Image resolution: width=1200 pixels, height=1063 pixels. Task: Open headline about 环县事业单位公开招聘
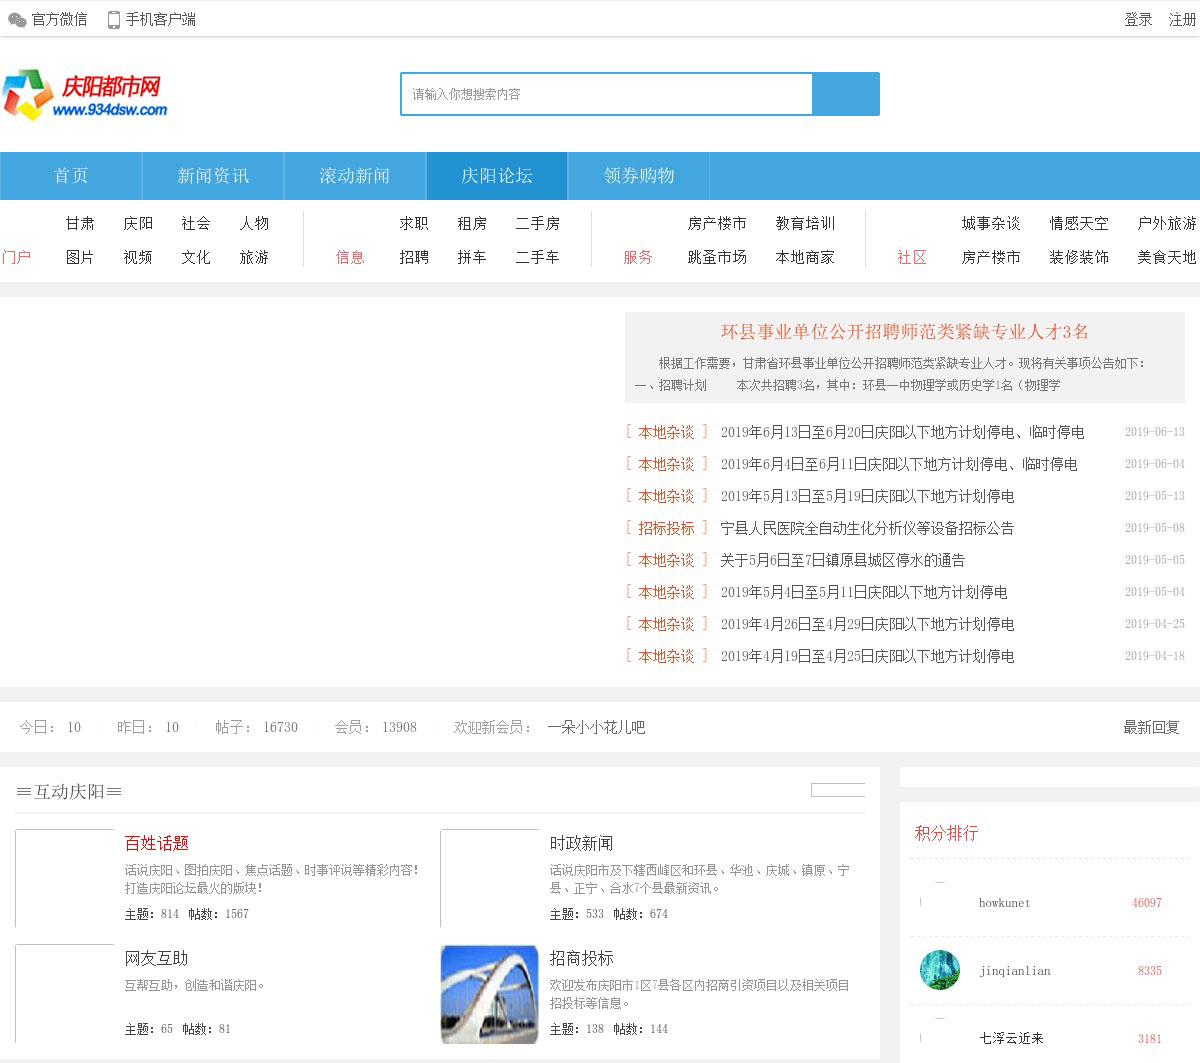[904, 332]
